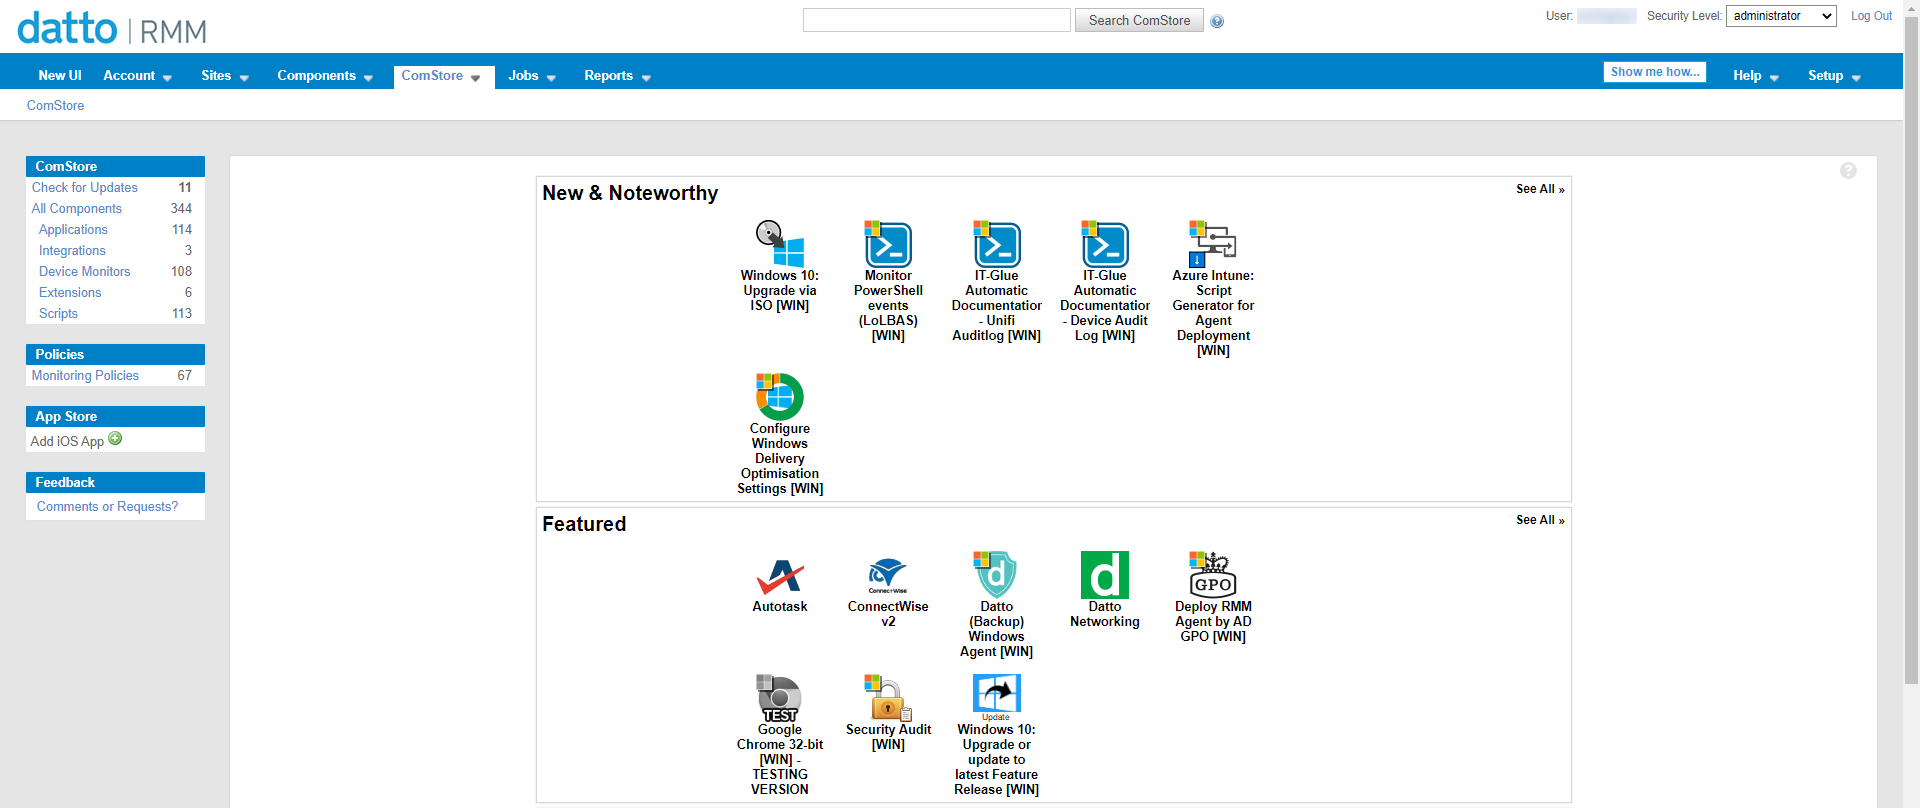Viewport: 1920px width, 808px height.
Task: Open the ConnectWise v2 icon
Action: click(x=888, y=575)
